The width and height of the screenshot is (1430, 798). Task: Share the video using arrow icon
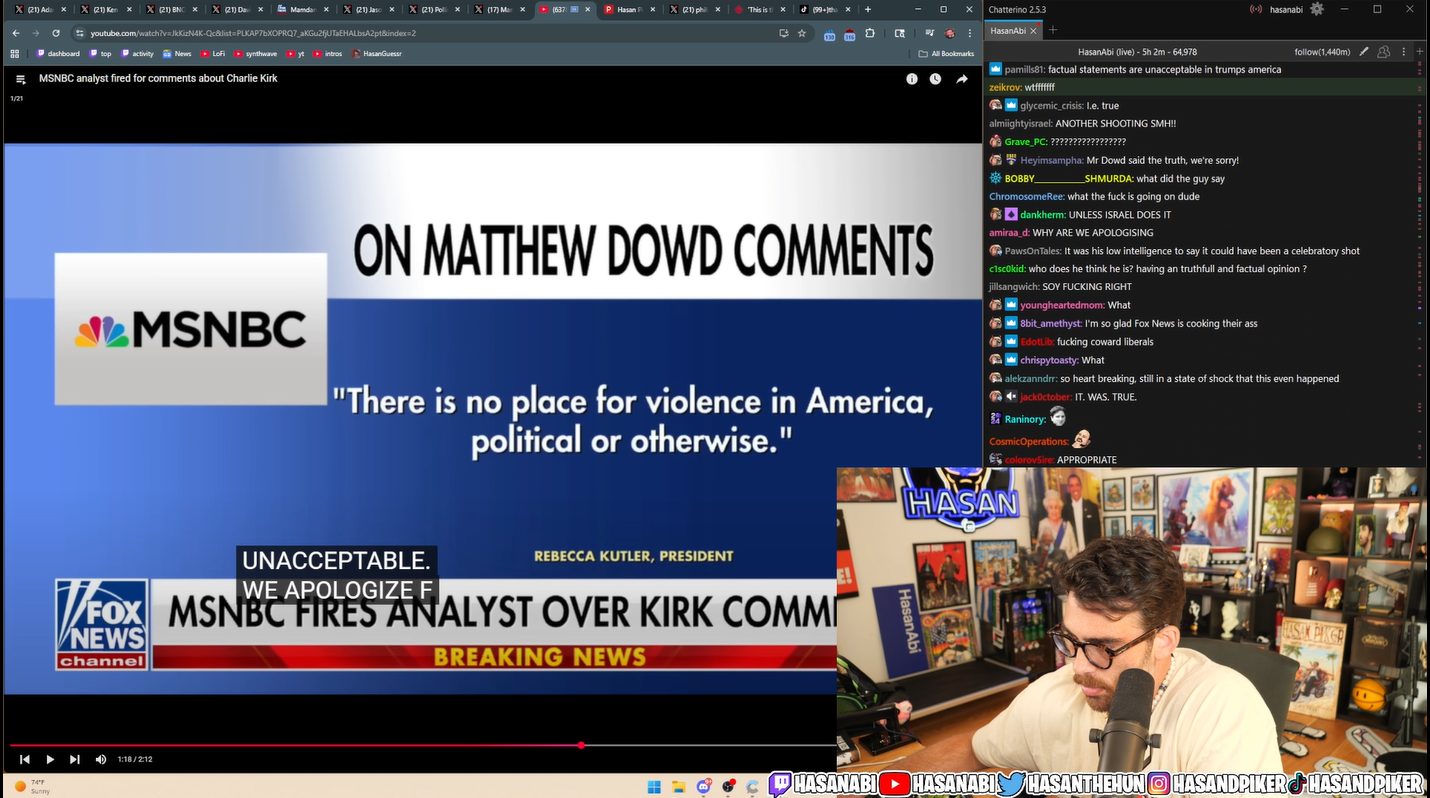(x=961, y=79)
